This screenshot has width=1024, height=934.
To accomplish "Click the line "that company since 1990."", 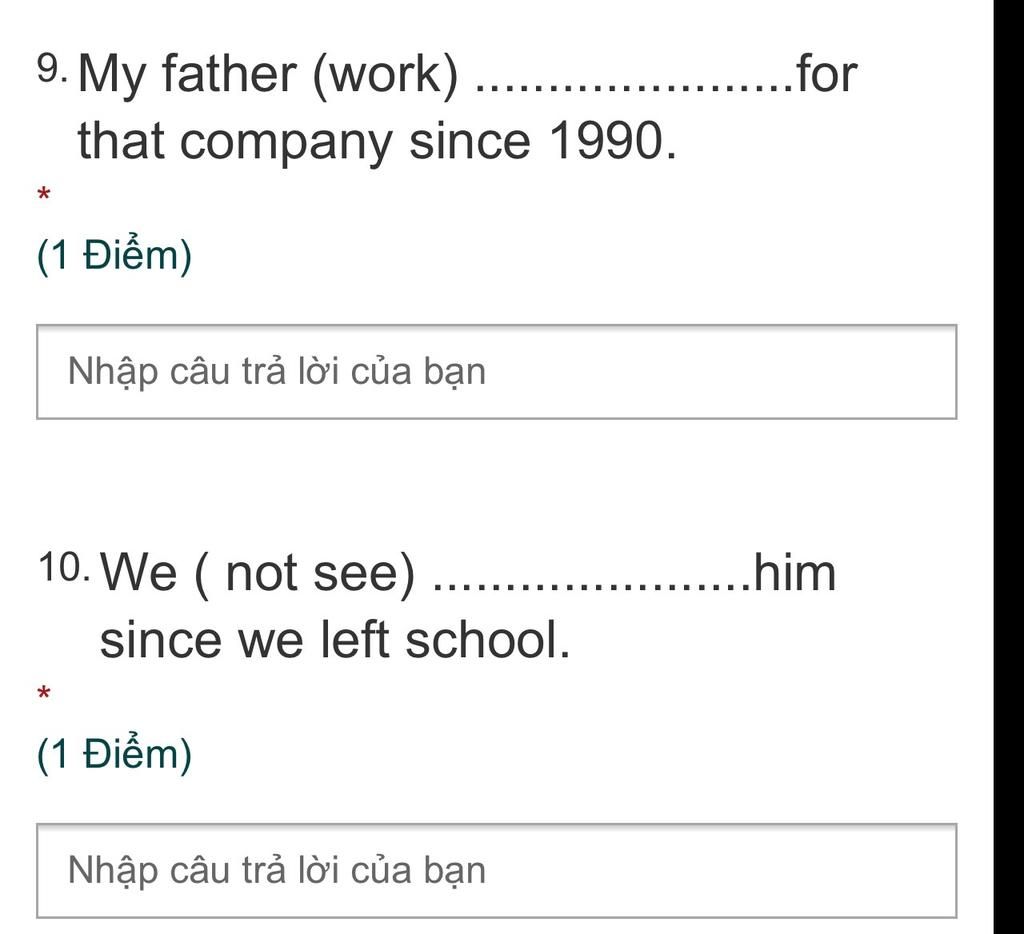I will click(x=377, y=141).
